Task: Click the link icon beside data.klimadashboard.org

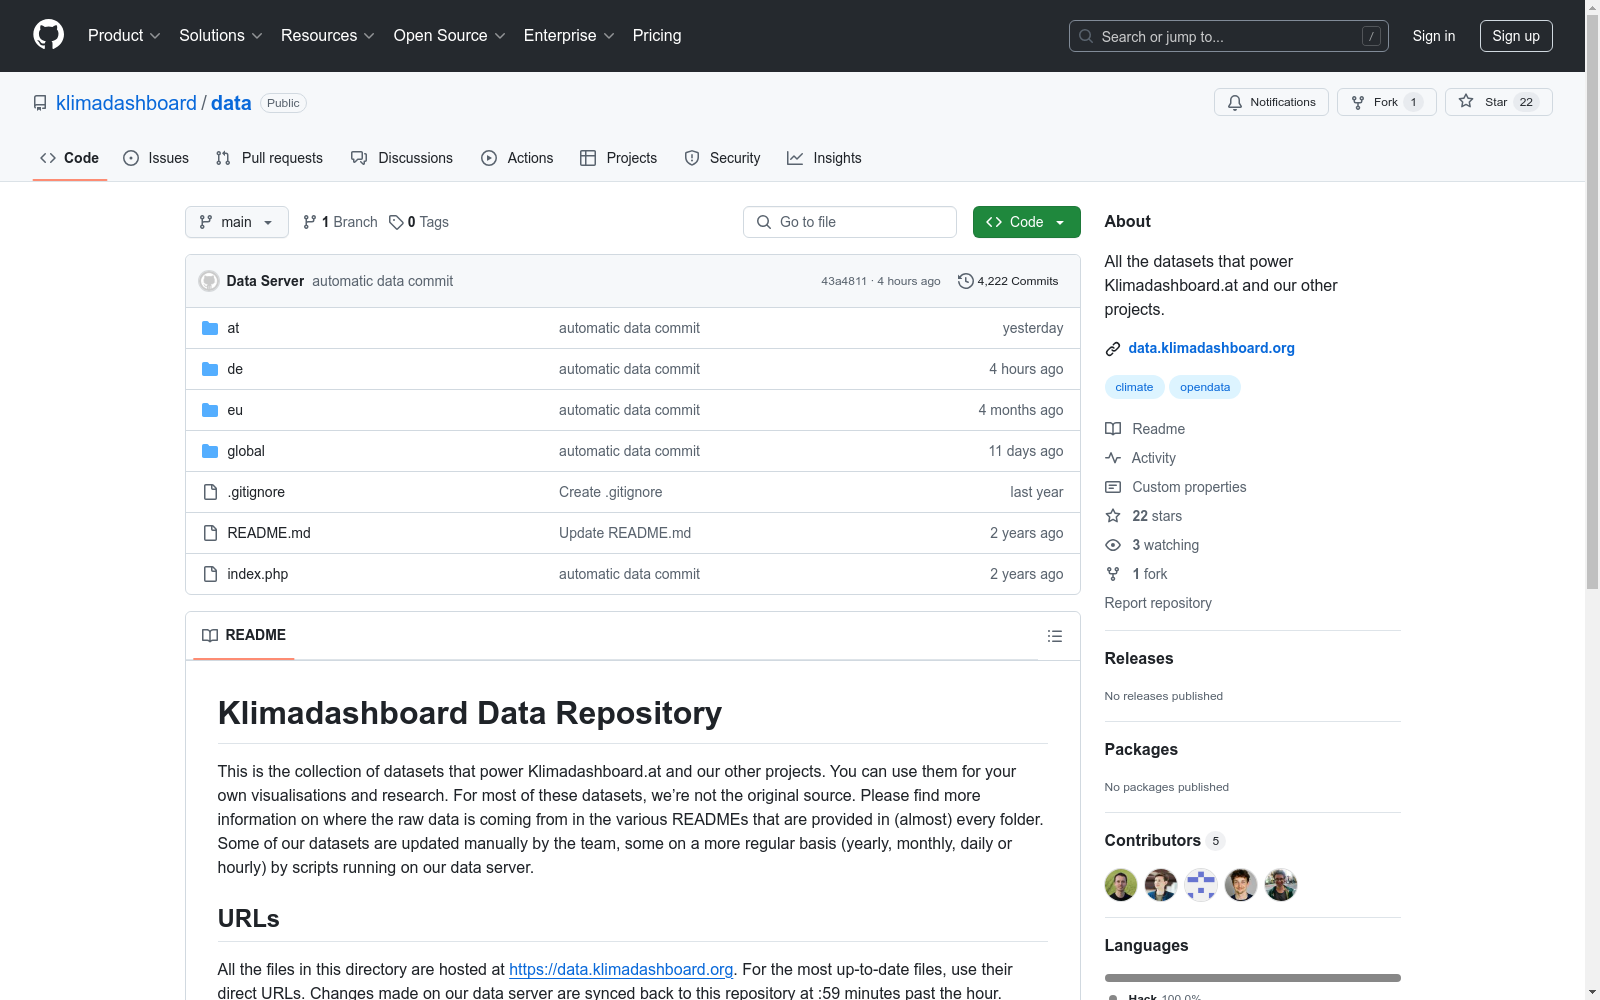Action: click(1113, 348)
